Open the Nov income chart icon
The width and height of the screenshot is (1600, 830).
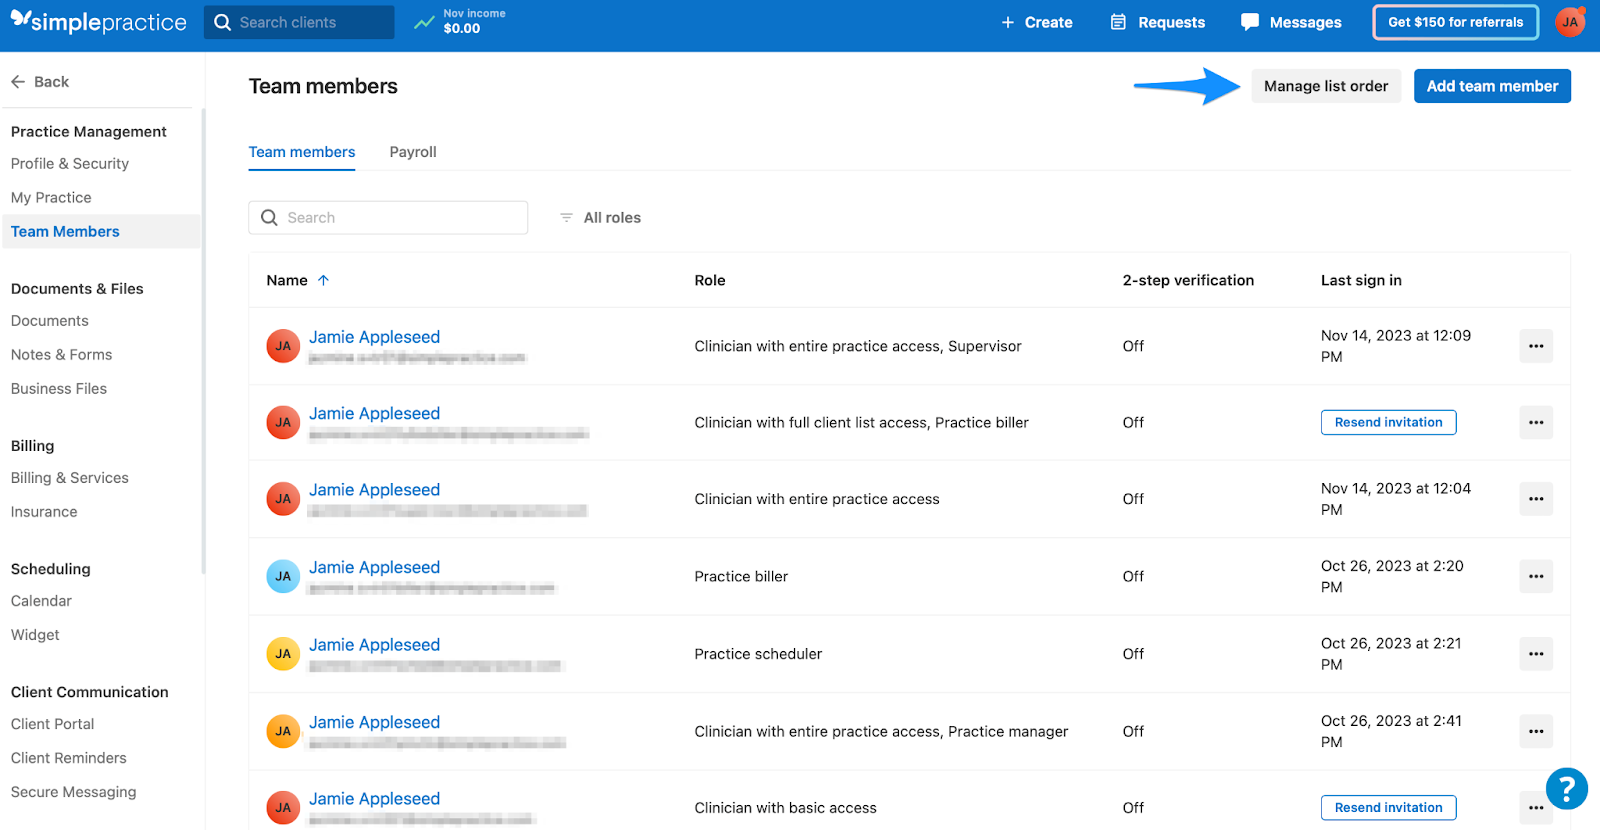(x=424, y=22)
